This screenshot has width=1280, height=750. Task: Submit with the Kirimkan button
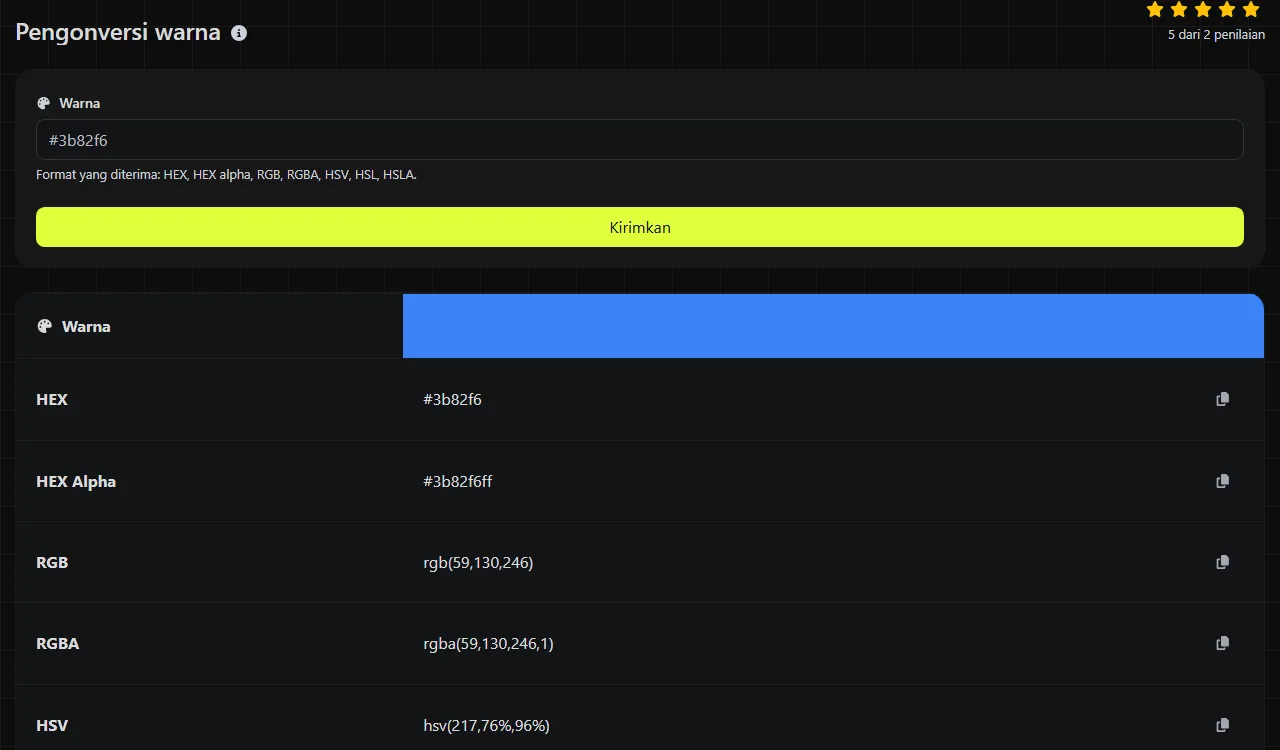(x=640, y=227)
